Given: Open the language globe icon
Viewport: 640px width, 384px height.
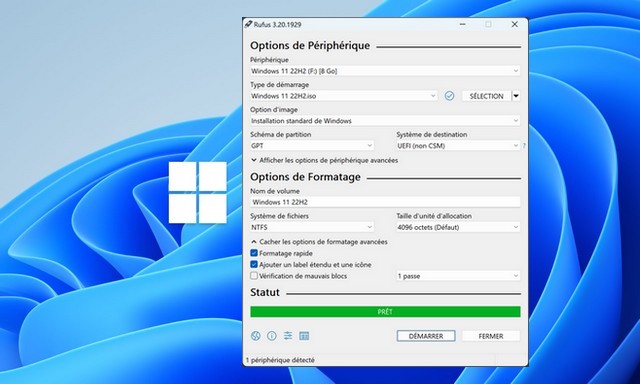Looking at the screenshot, I should click(x=256, y=336).
